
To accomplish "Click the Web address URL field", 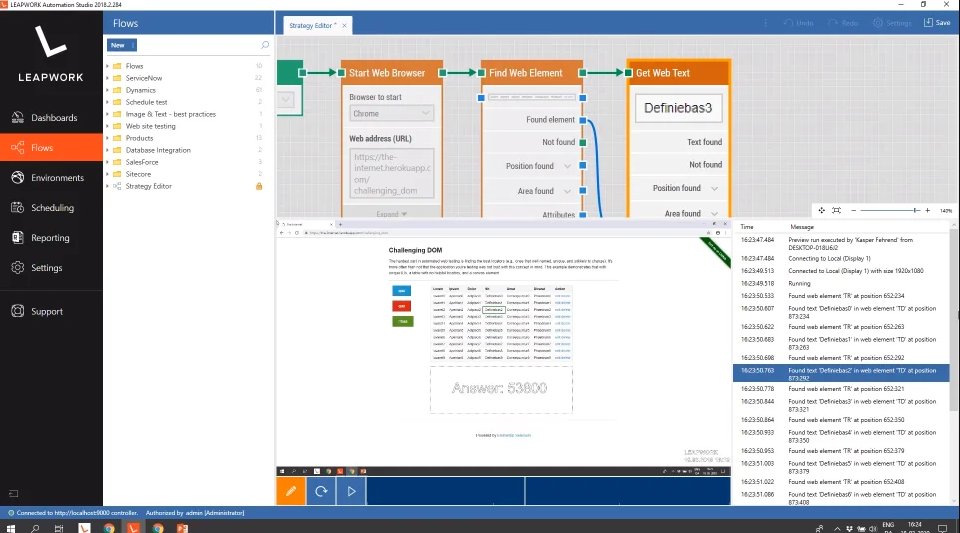I will [392, 173].
